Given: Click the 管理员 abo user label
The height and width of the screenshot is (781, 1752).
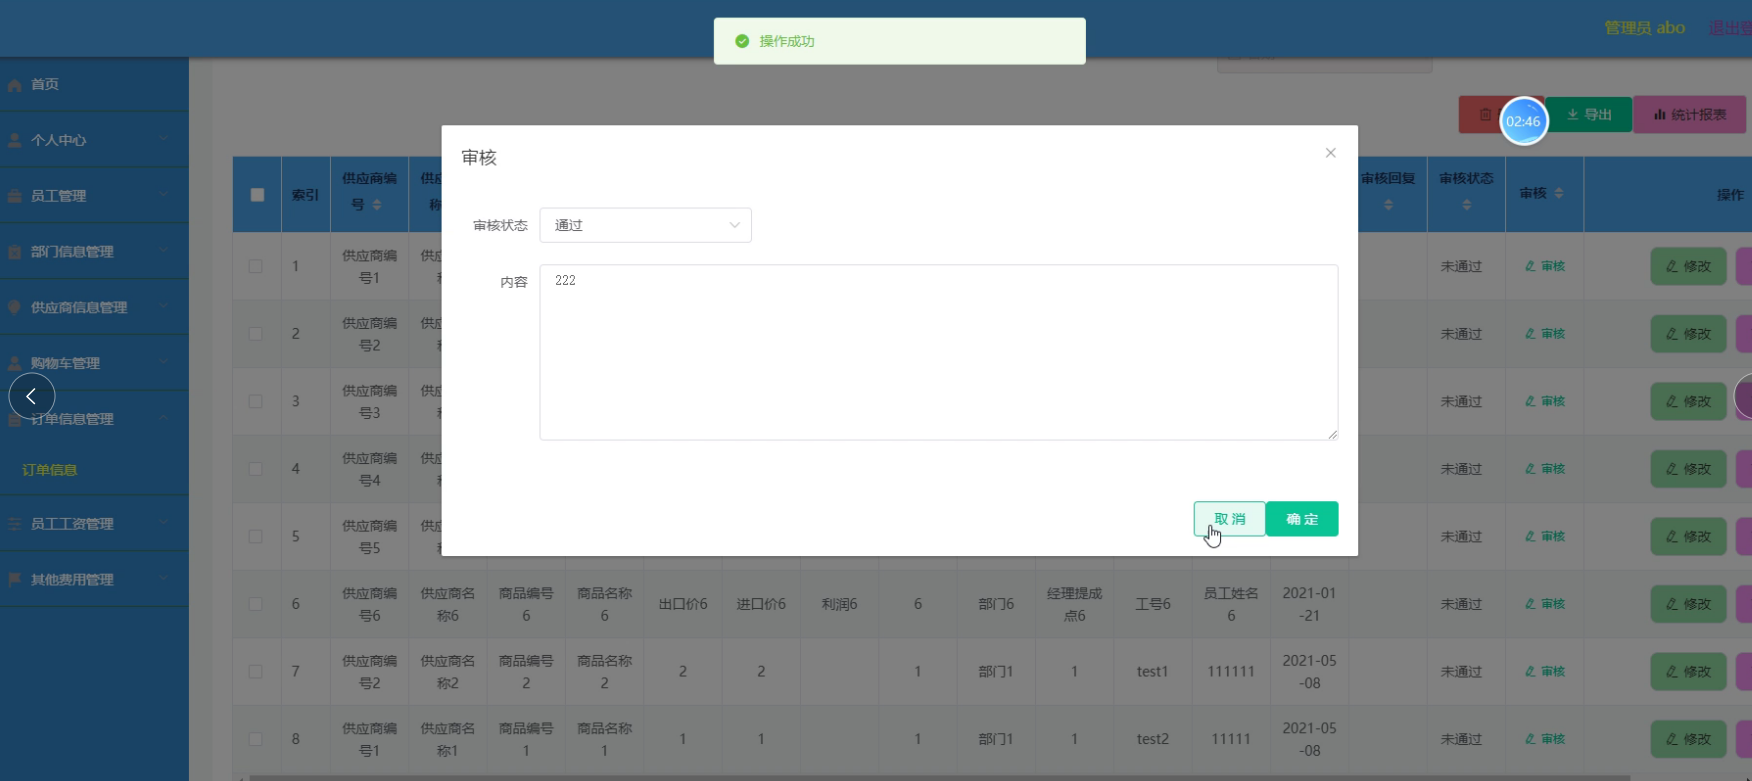Looking at the screenshot, I should (x=1644, y=28).
